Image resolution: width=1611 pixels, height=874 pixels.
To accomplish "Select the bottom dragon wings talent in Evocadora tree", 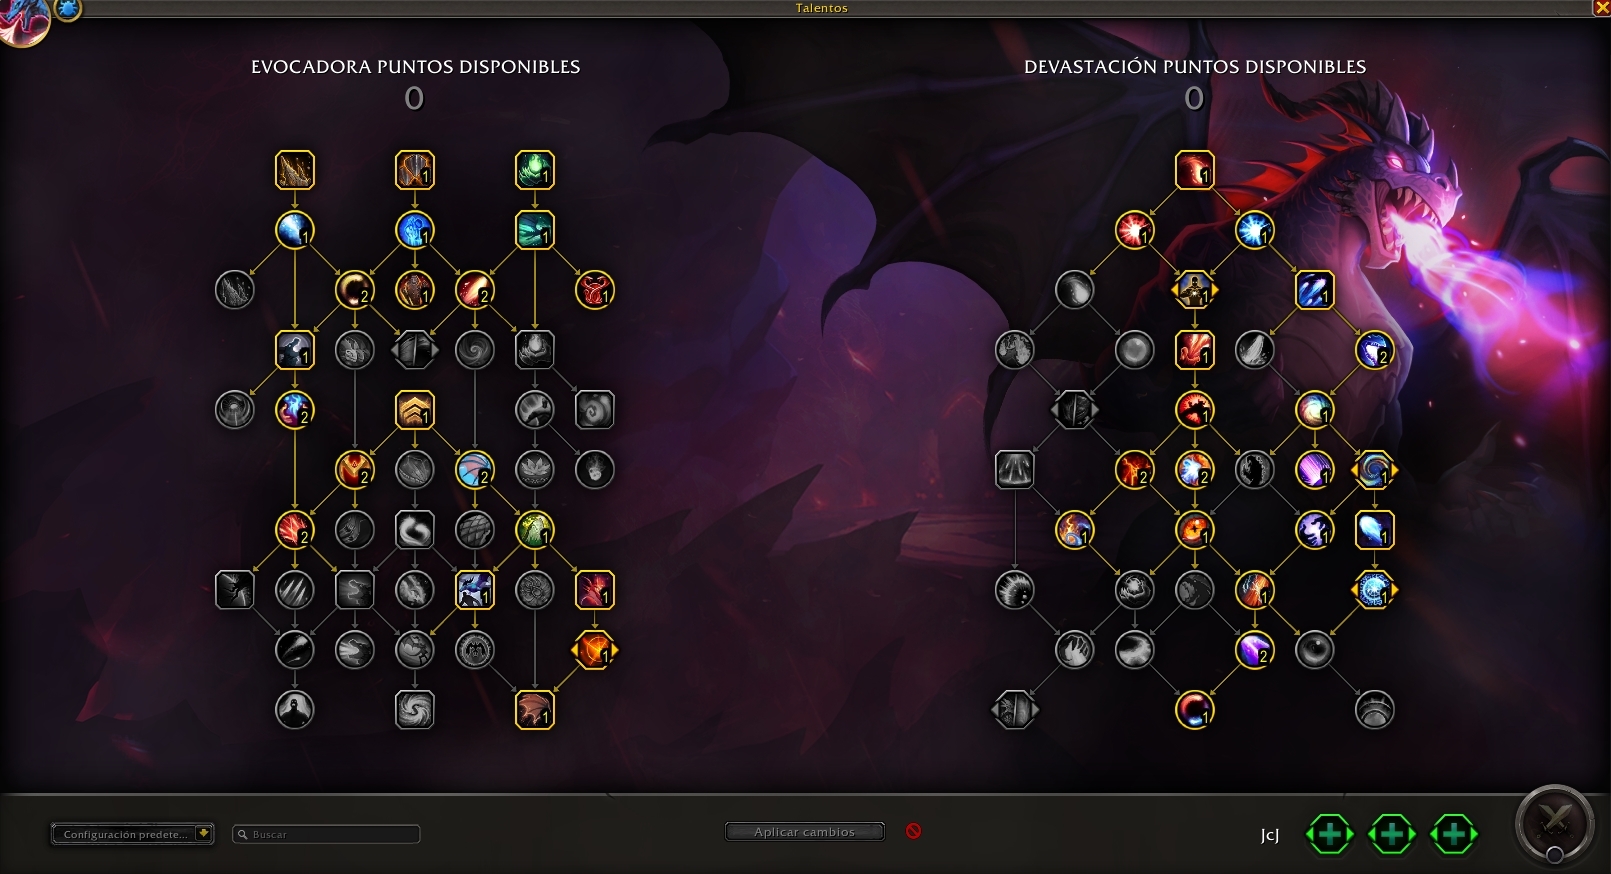I will coord(535,710).
